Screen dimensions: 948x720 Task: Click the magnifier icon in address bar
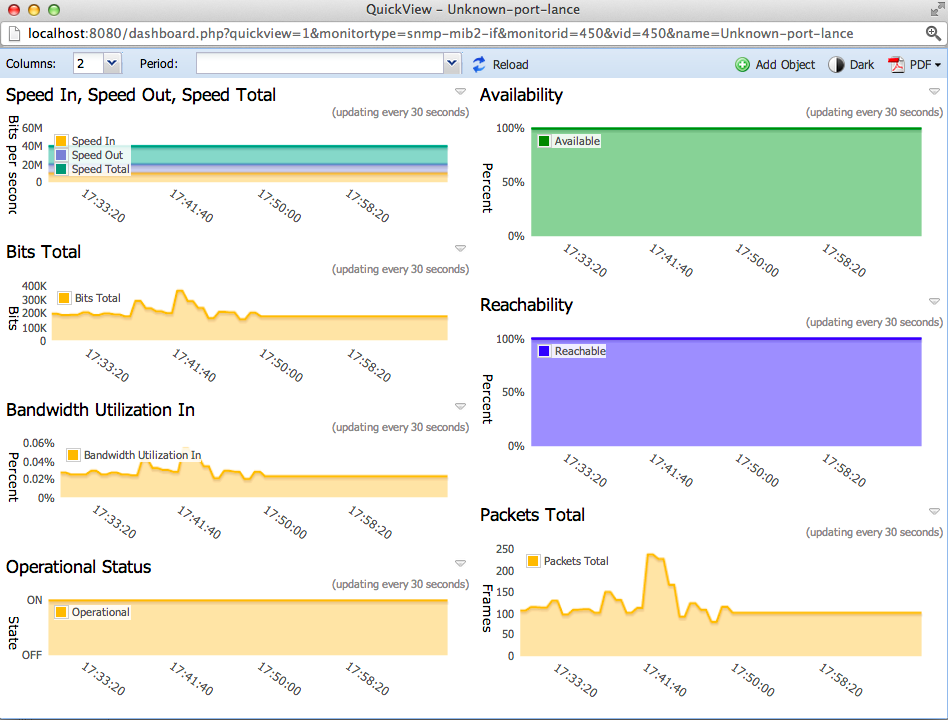933,33
